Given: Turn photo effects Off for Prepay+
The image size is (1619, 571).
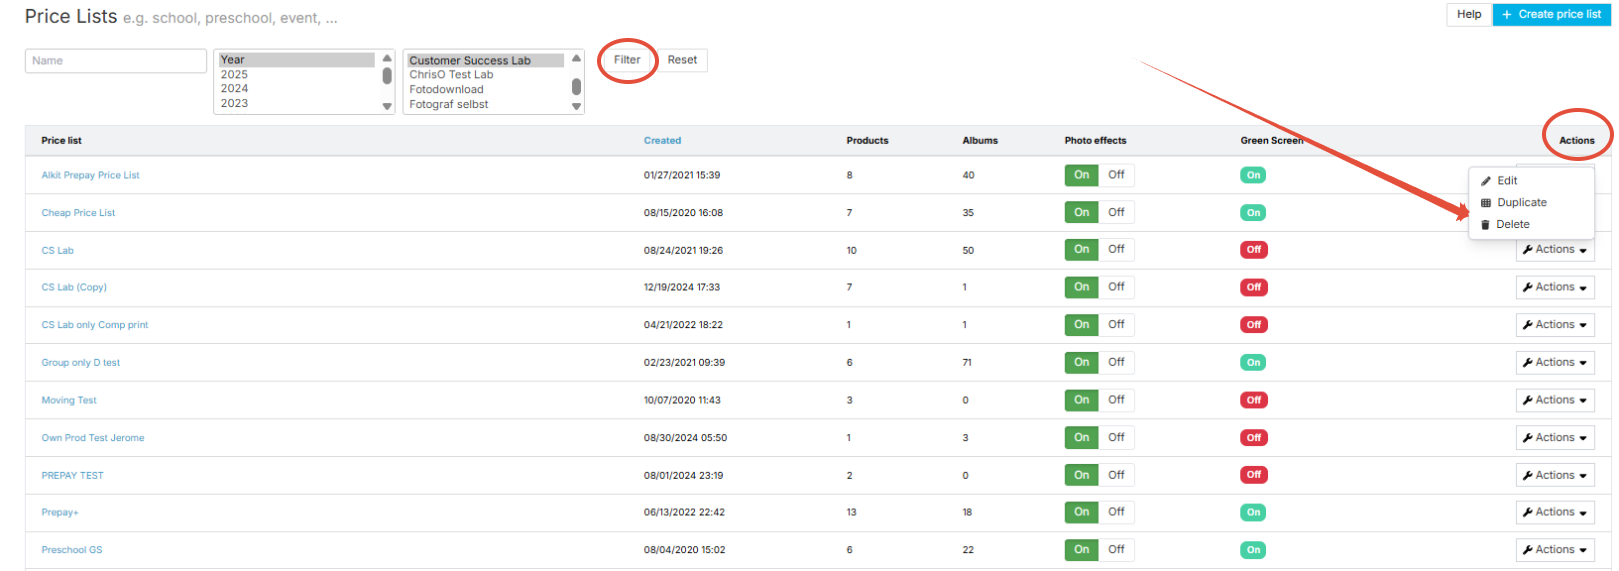Looking at the screenshot, I should (x=1116, y=512).
